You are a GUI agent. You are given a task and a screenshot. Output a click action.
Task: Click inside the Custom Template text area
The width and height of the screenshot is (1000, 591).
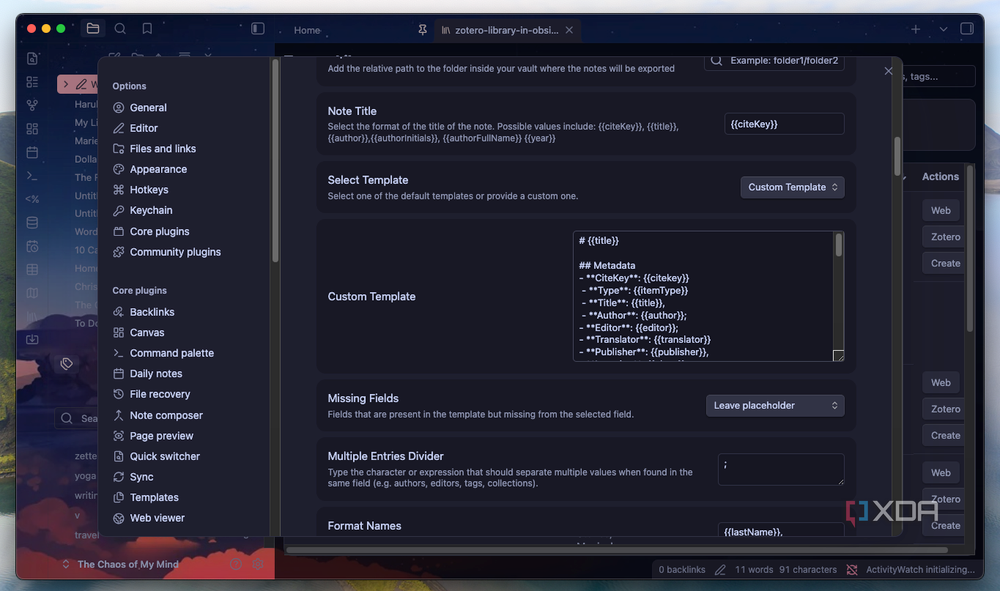(x=703, y=296)
